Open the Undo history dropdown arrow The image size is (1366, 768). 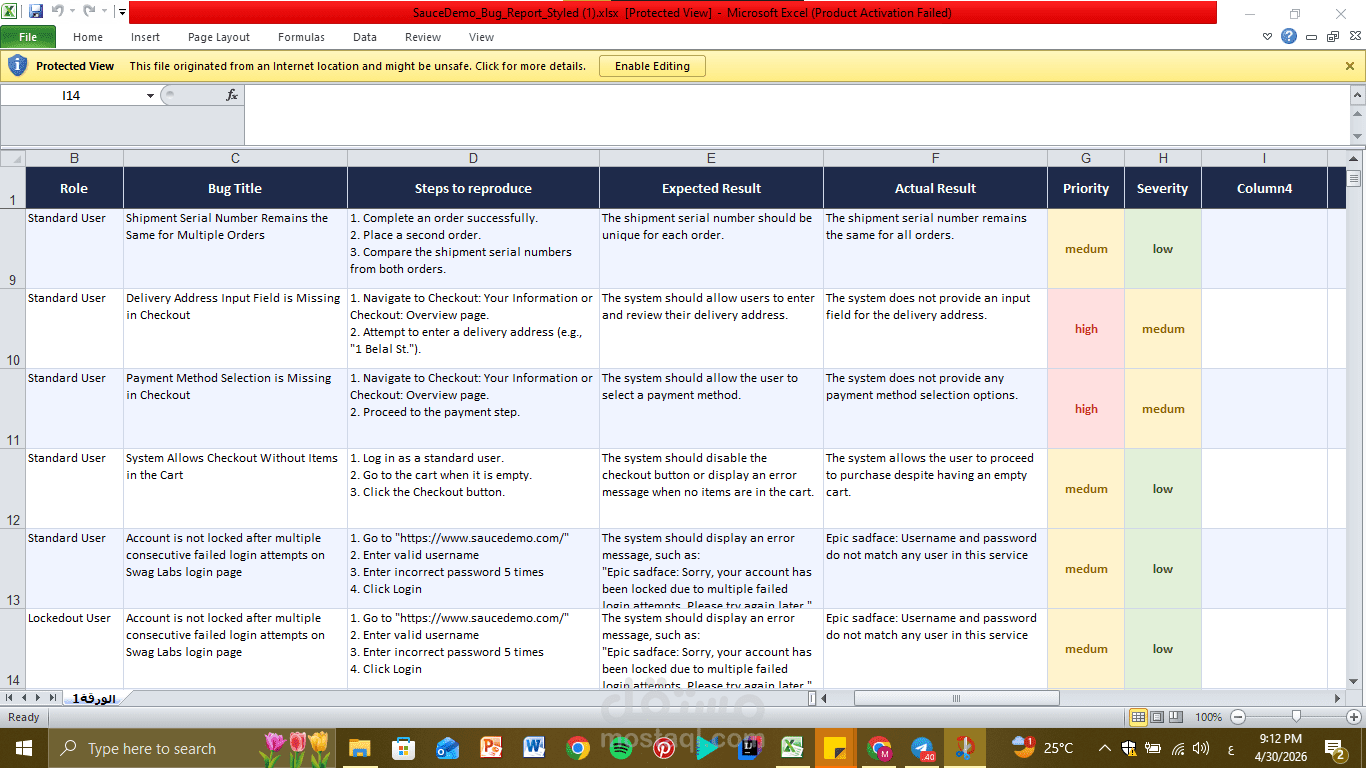tap(72, 12)
